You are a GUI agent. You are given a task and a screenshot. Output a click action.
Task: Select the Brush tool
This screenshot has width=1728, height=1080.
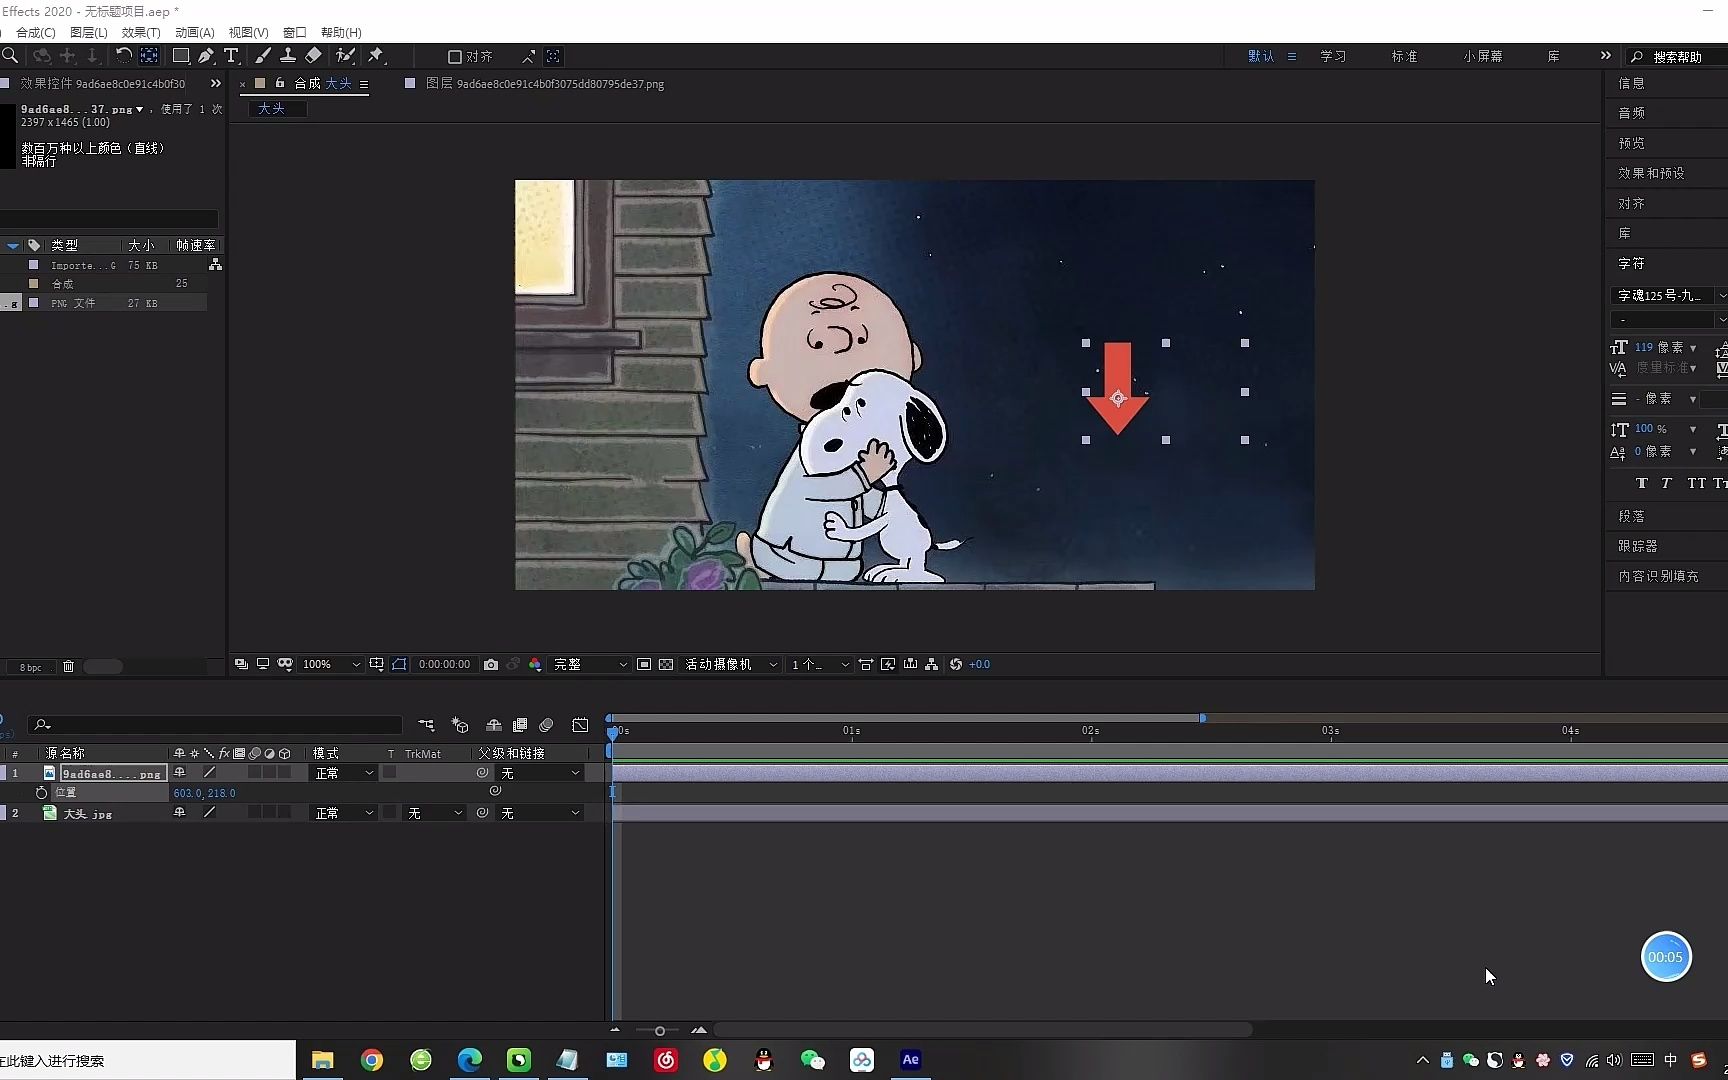(x=263, y=56)
